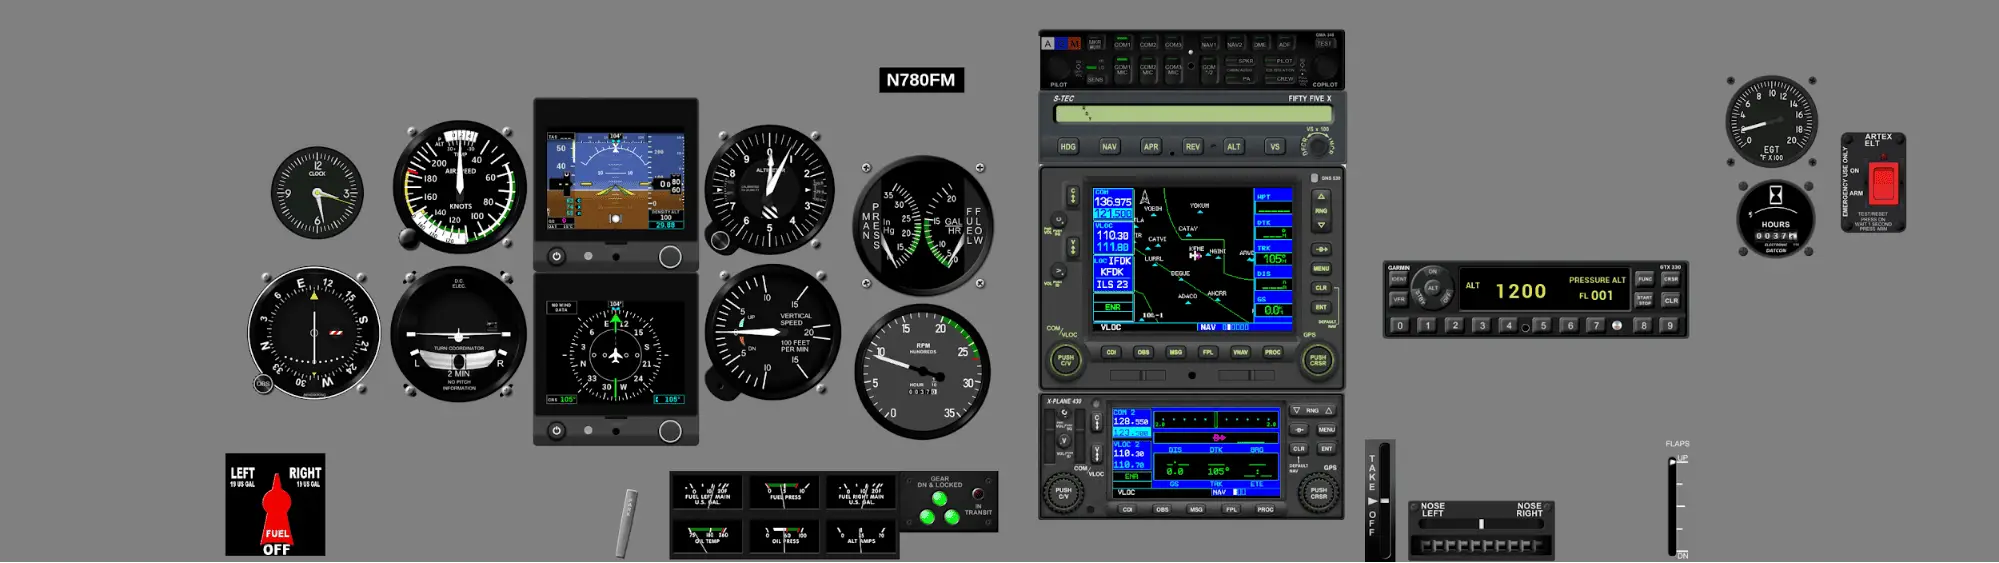
Task: Click the GNS 530 VLOC flip-flop button
Action: pyautogui.click(x=1073, y=246)
